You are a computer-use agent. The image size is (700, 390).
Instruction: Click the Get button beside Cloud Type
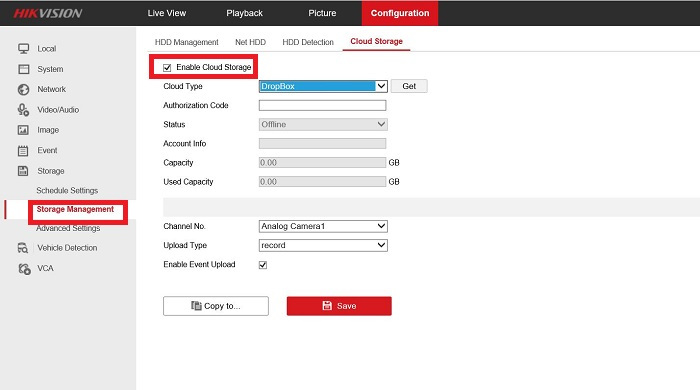click(x=409, y=86)
